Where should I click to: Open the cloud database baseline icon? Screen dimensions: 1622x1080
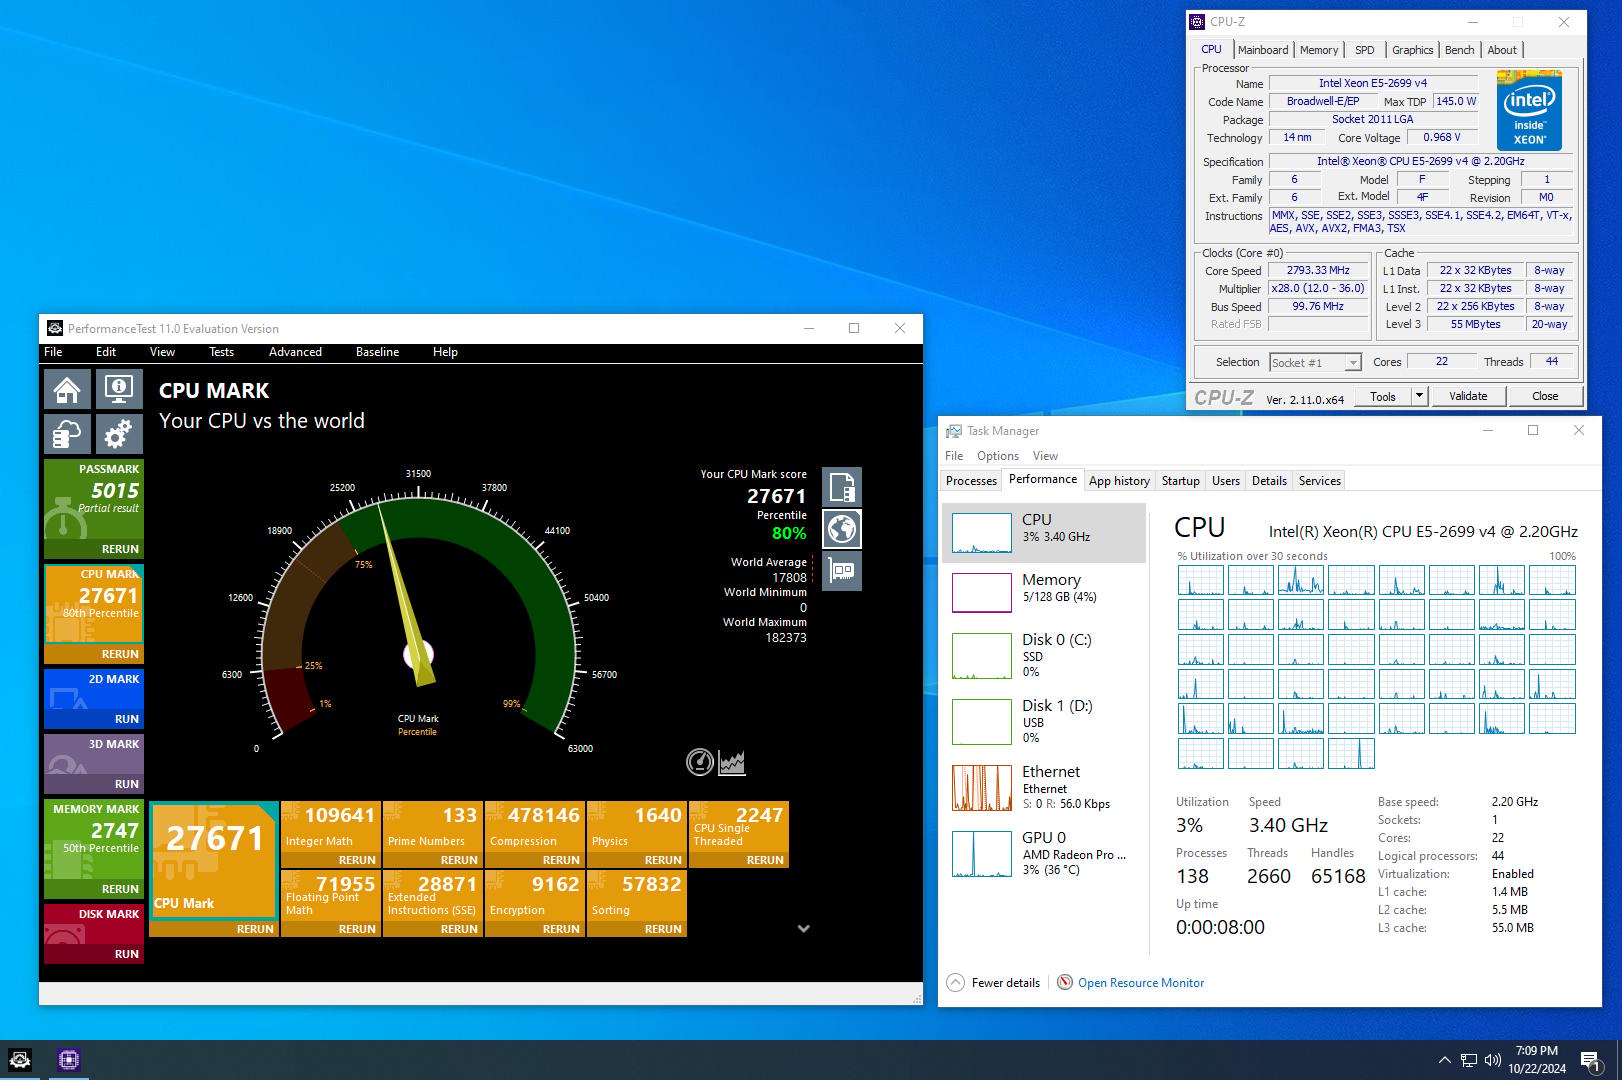67,434
